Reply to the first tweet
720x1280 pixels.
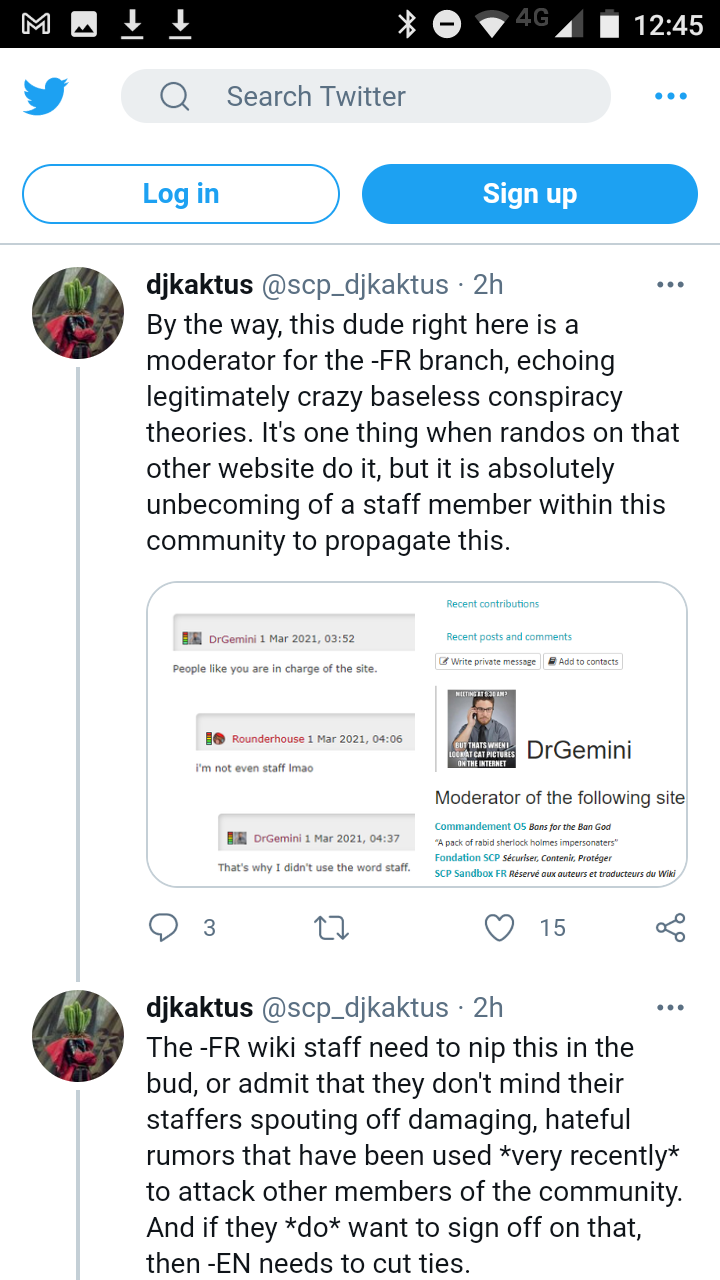[x=164, y=928]
